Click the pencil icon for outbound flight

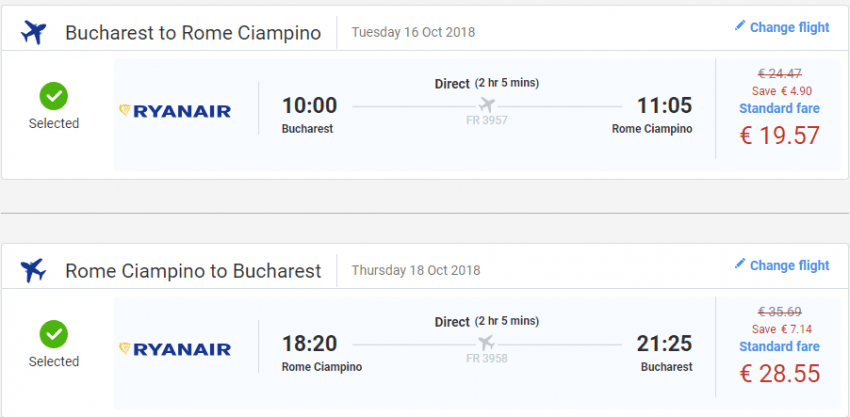click(740, 26)
